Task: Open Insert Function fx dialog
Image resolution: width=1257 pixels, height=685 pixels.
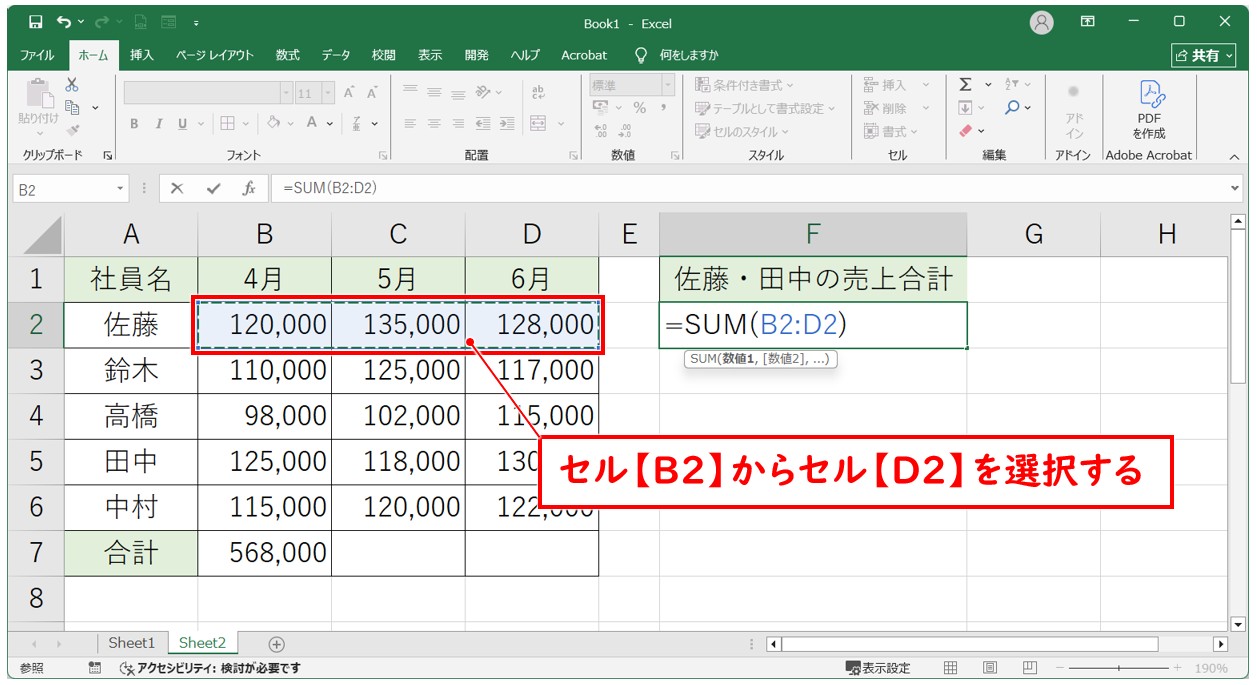Action: click(249, 188)
